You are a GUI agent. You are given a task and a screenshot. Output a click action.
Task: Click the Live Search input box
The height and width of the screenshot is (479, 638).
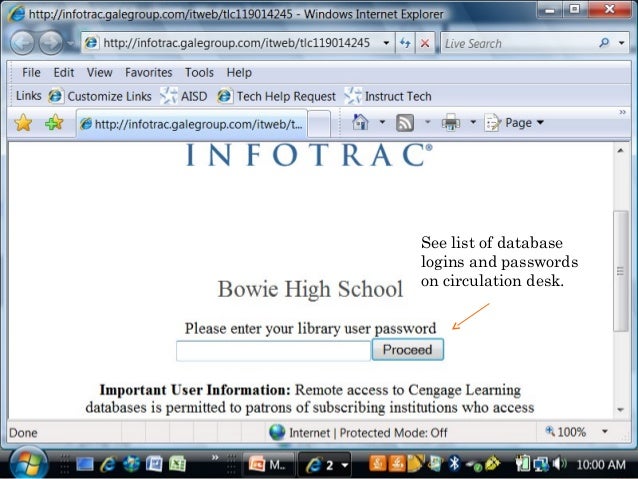point(519,43)
